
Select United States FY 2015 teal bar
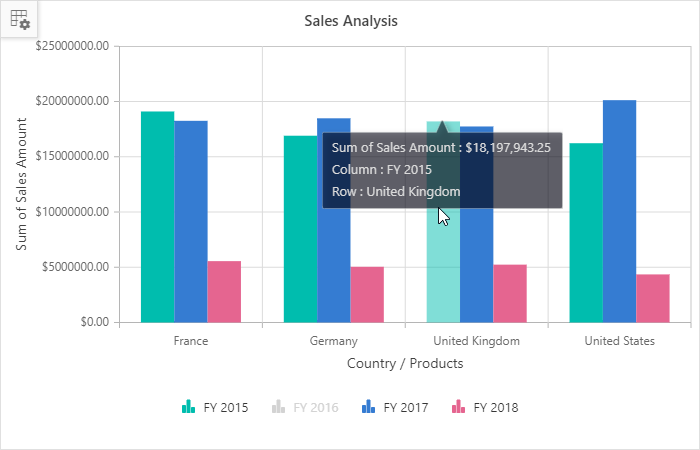tap(586, 233)
